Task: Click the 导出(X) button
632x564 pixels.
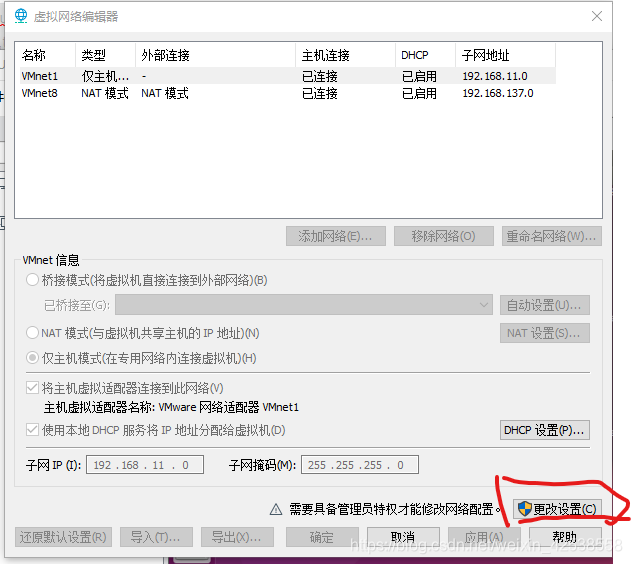Action: click(237, 537)
